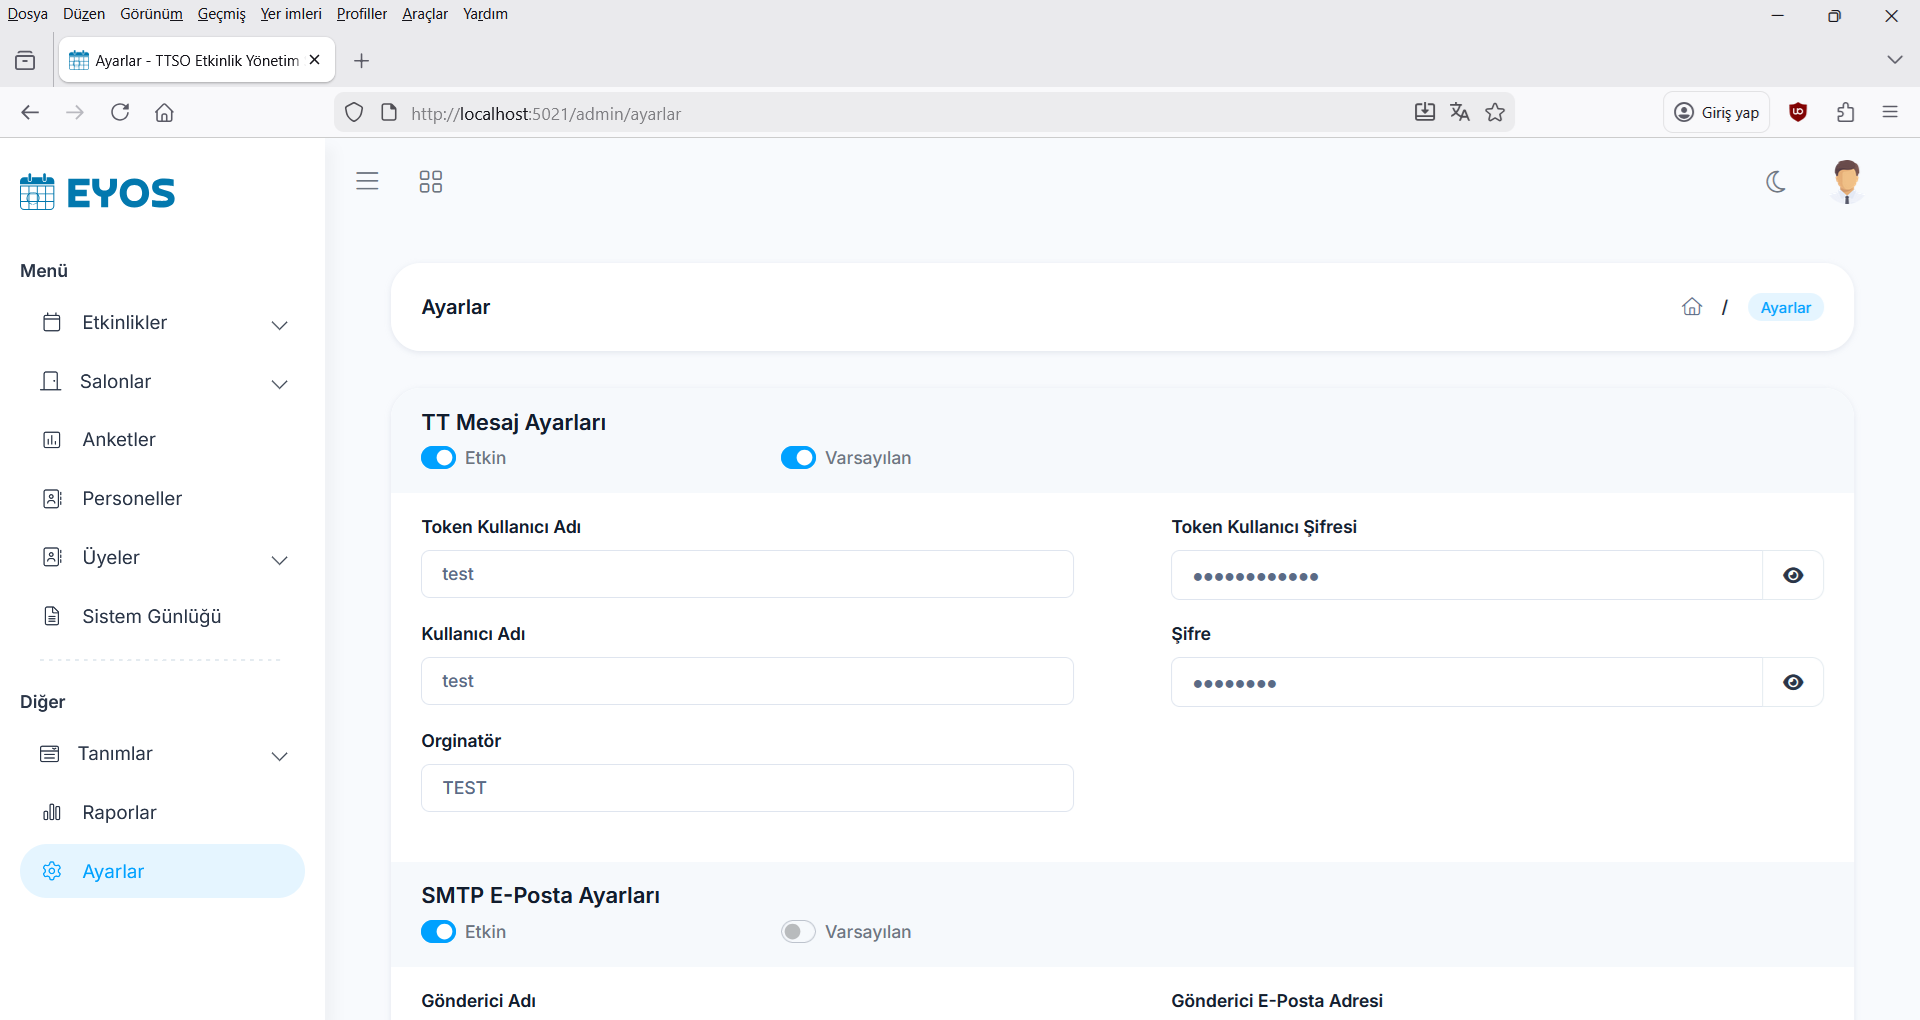Go to the Anketler page

click(x=119, y=440)
